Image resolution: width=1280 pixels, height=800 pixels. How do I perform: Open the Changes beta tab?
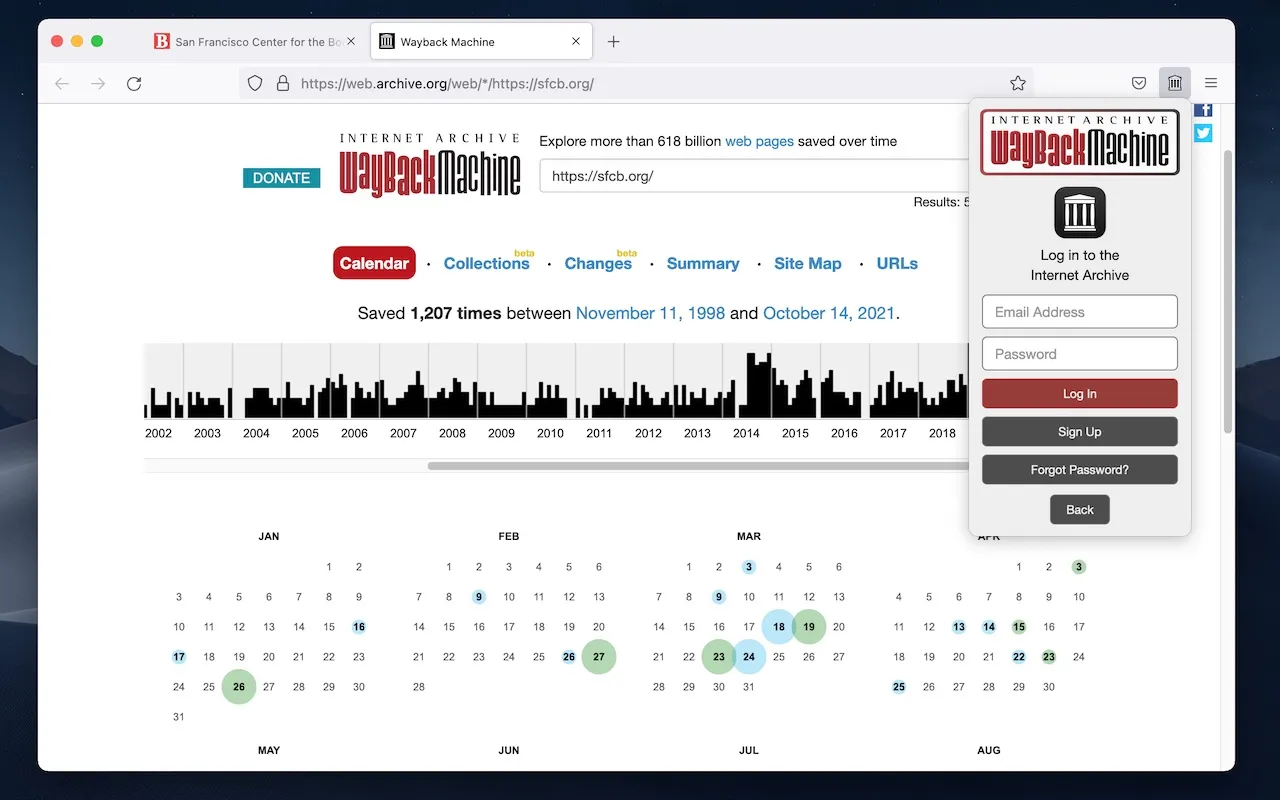(597, 263)
